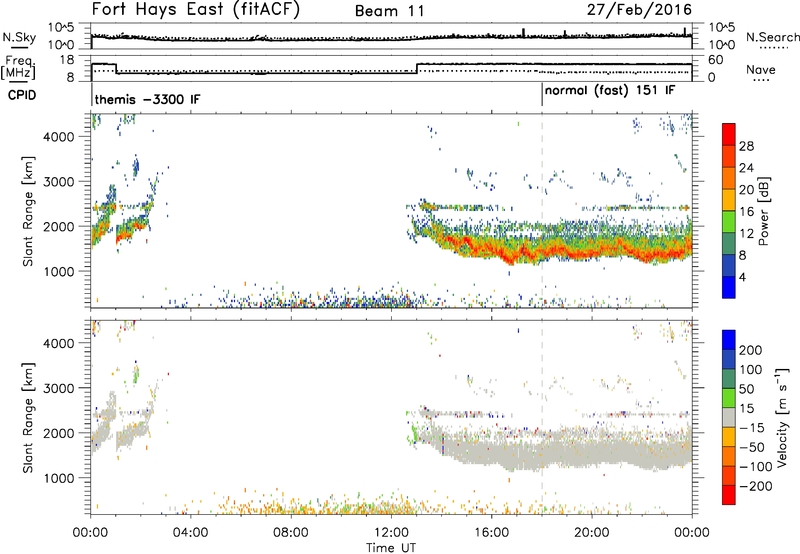
Task: Click the '-100' label on the Velocity colorbar
Action: click(756, 467)
